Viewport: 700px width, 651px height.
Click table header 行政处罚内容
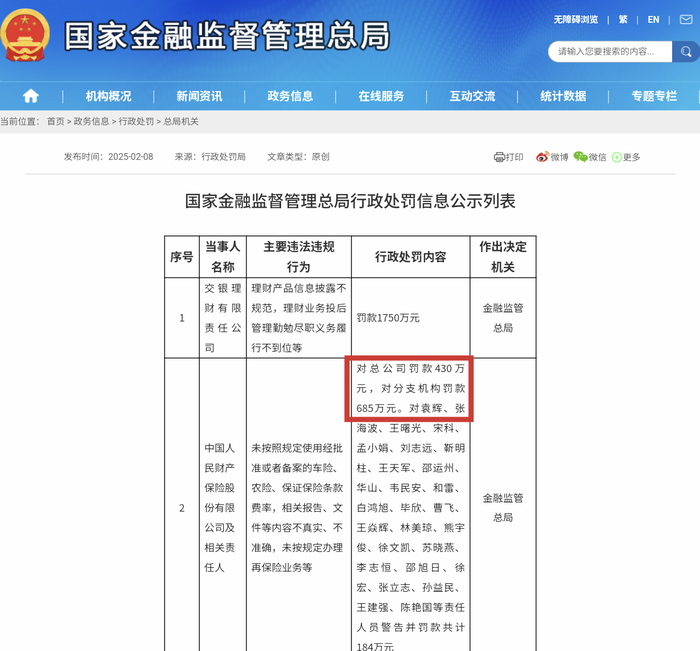tap(410, 257)
